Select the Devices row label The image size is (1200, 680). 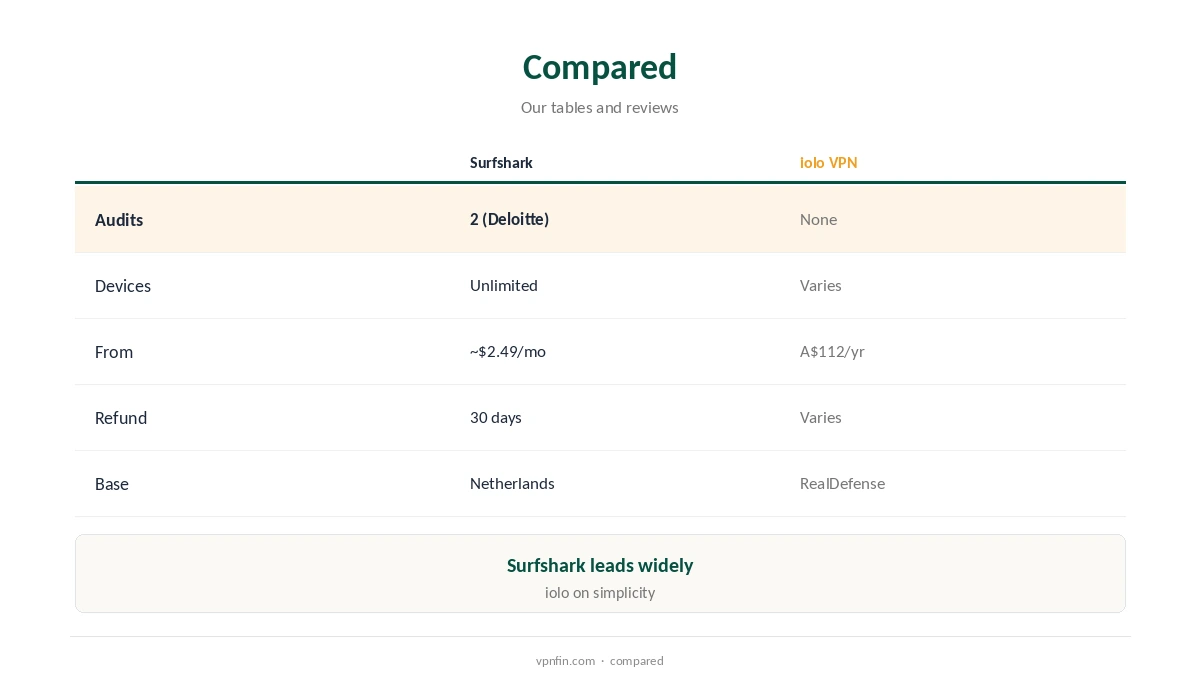[123, 286]
